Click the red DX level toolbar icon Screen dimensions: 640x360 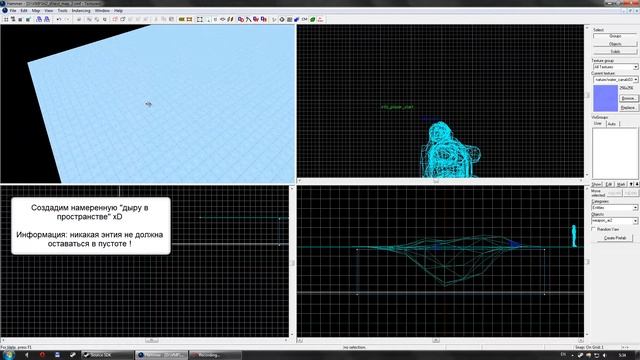click(320, 19)
